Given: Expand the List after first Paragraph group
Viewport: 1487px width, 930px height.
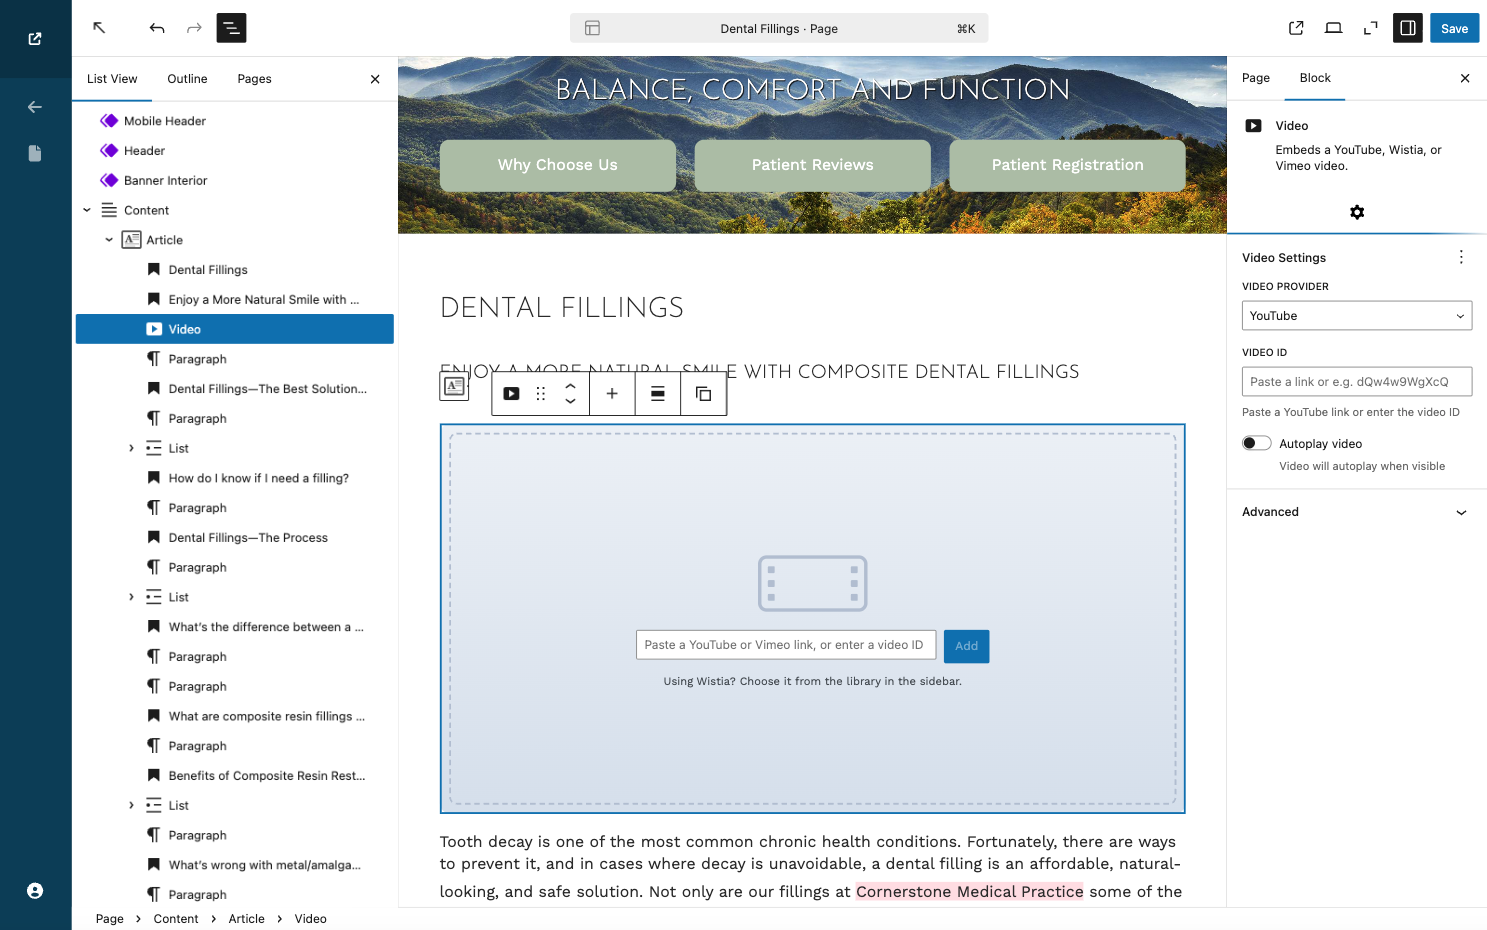Looking at the screenshot, I should pos(131,448).
